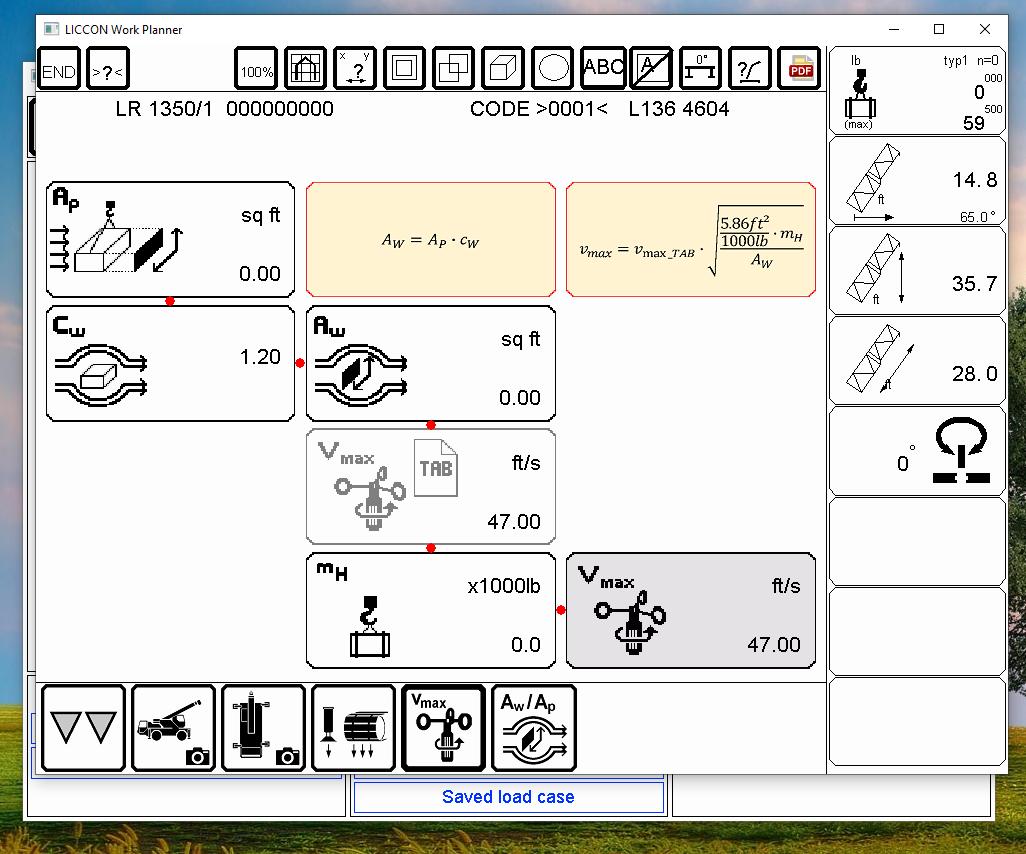
Task: Export to PDF icon
Action: click(800, 69)
